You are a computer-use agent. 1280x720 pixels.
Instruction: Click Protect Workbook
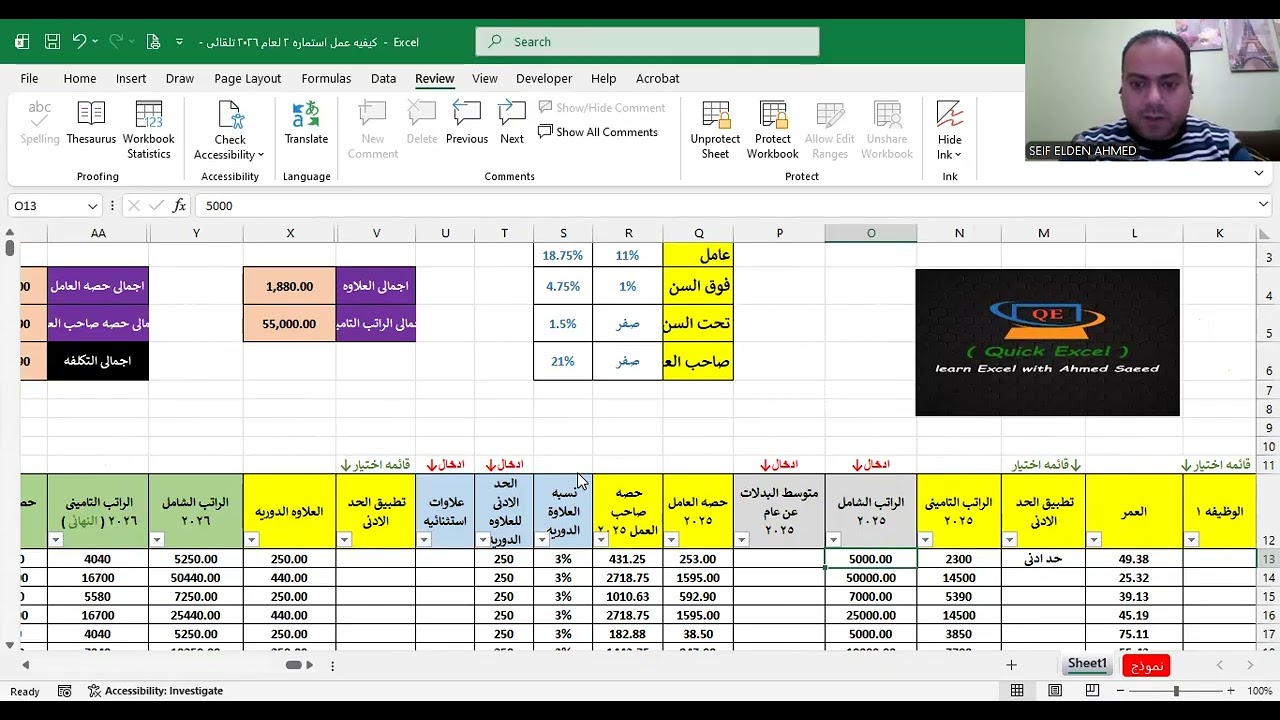pos(772,131)
